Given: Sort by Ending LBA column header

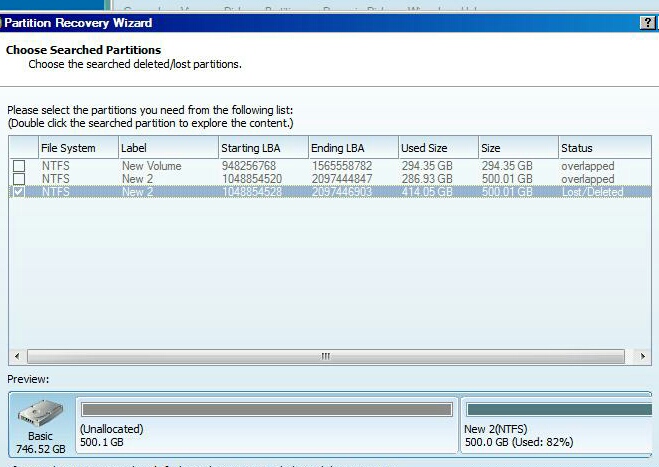Looking at the screenshot, I should pos(353,148).
